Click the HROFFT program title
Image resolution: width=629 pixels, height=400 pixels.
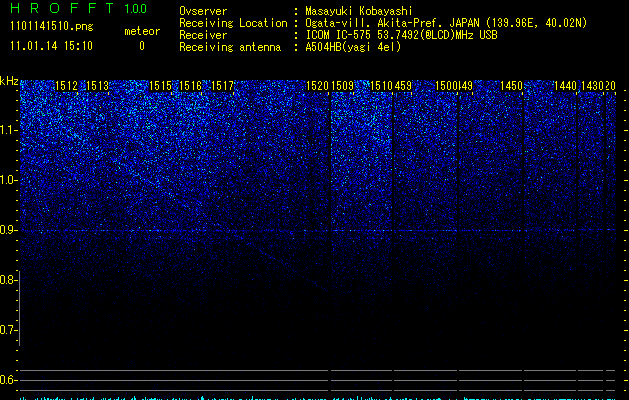coord(62,8)
